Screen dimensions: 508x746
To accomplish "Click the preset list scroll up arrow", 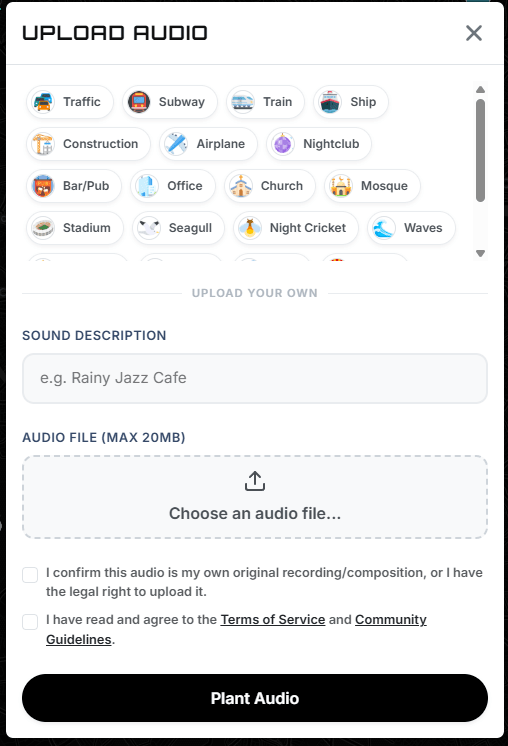I will (480, 89).
